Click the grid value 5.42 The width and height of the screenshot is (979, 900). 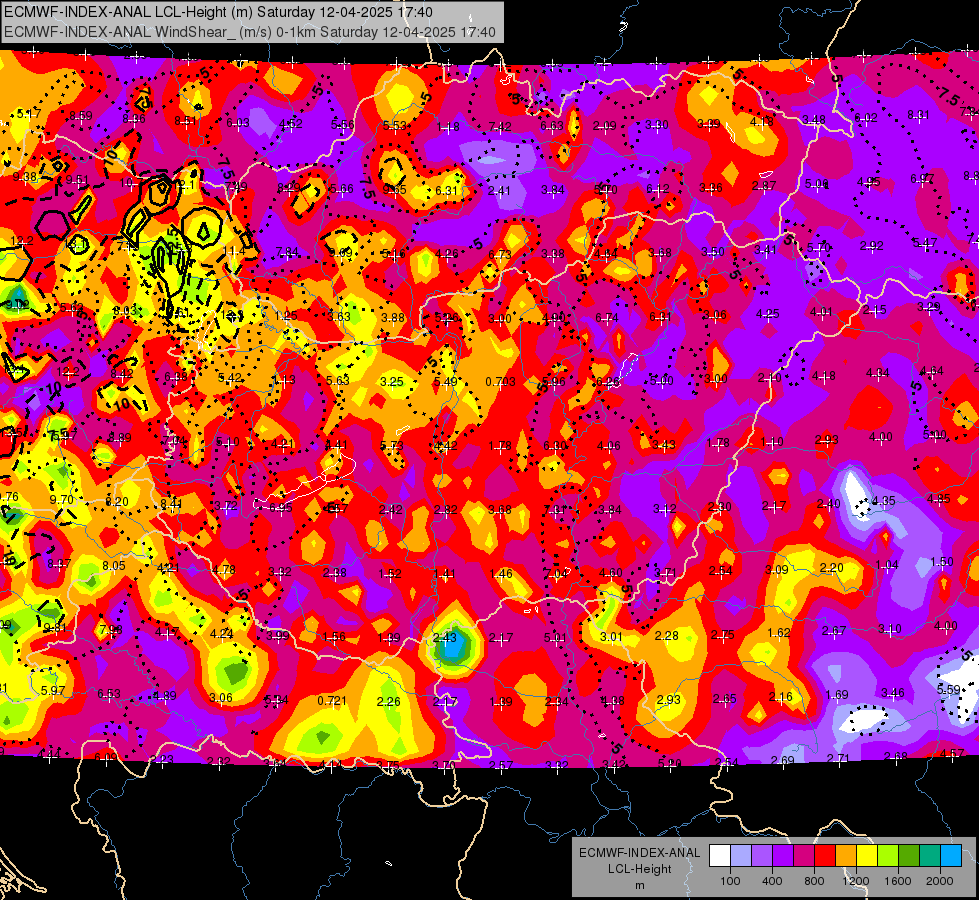(230, 378)
